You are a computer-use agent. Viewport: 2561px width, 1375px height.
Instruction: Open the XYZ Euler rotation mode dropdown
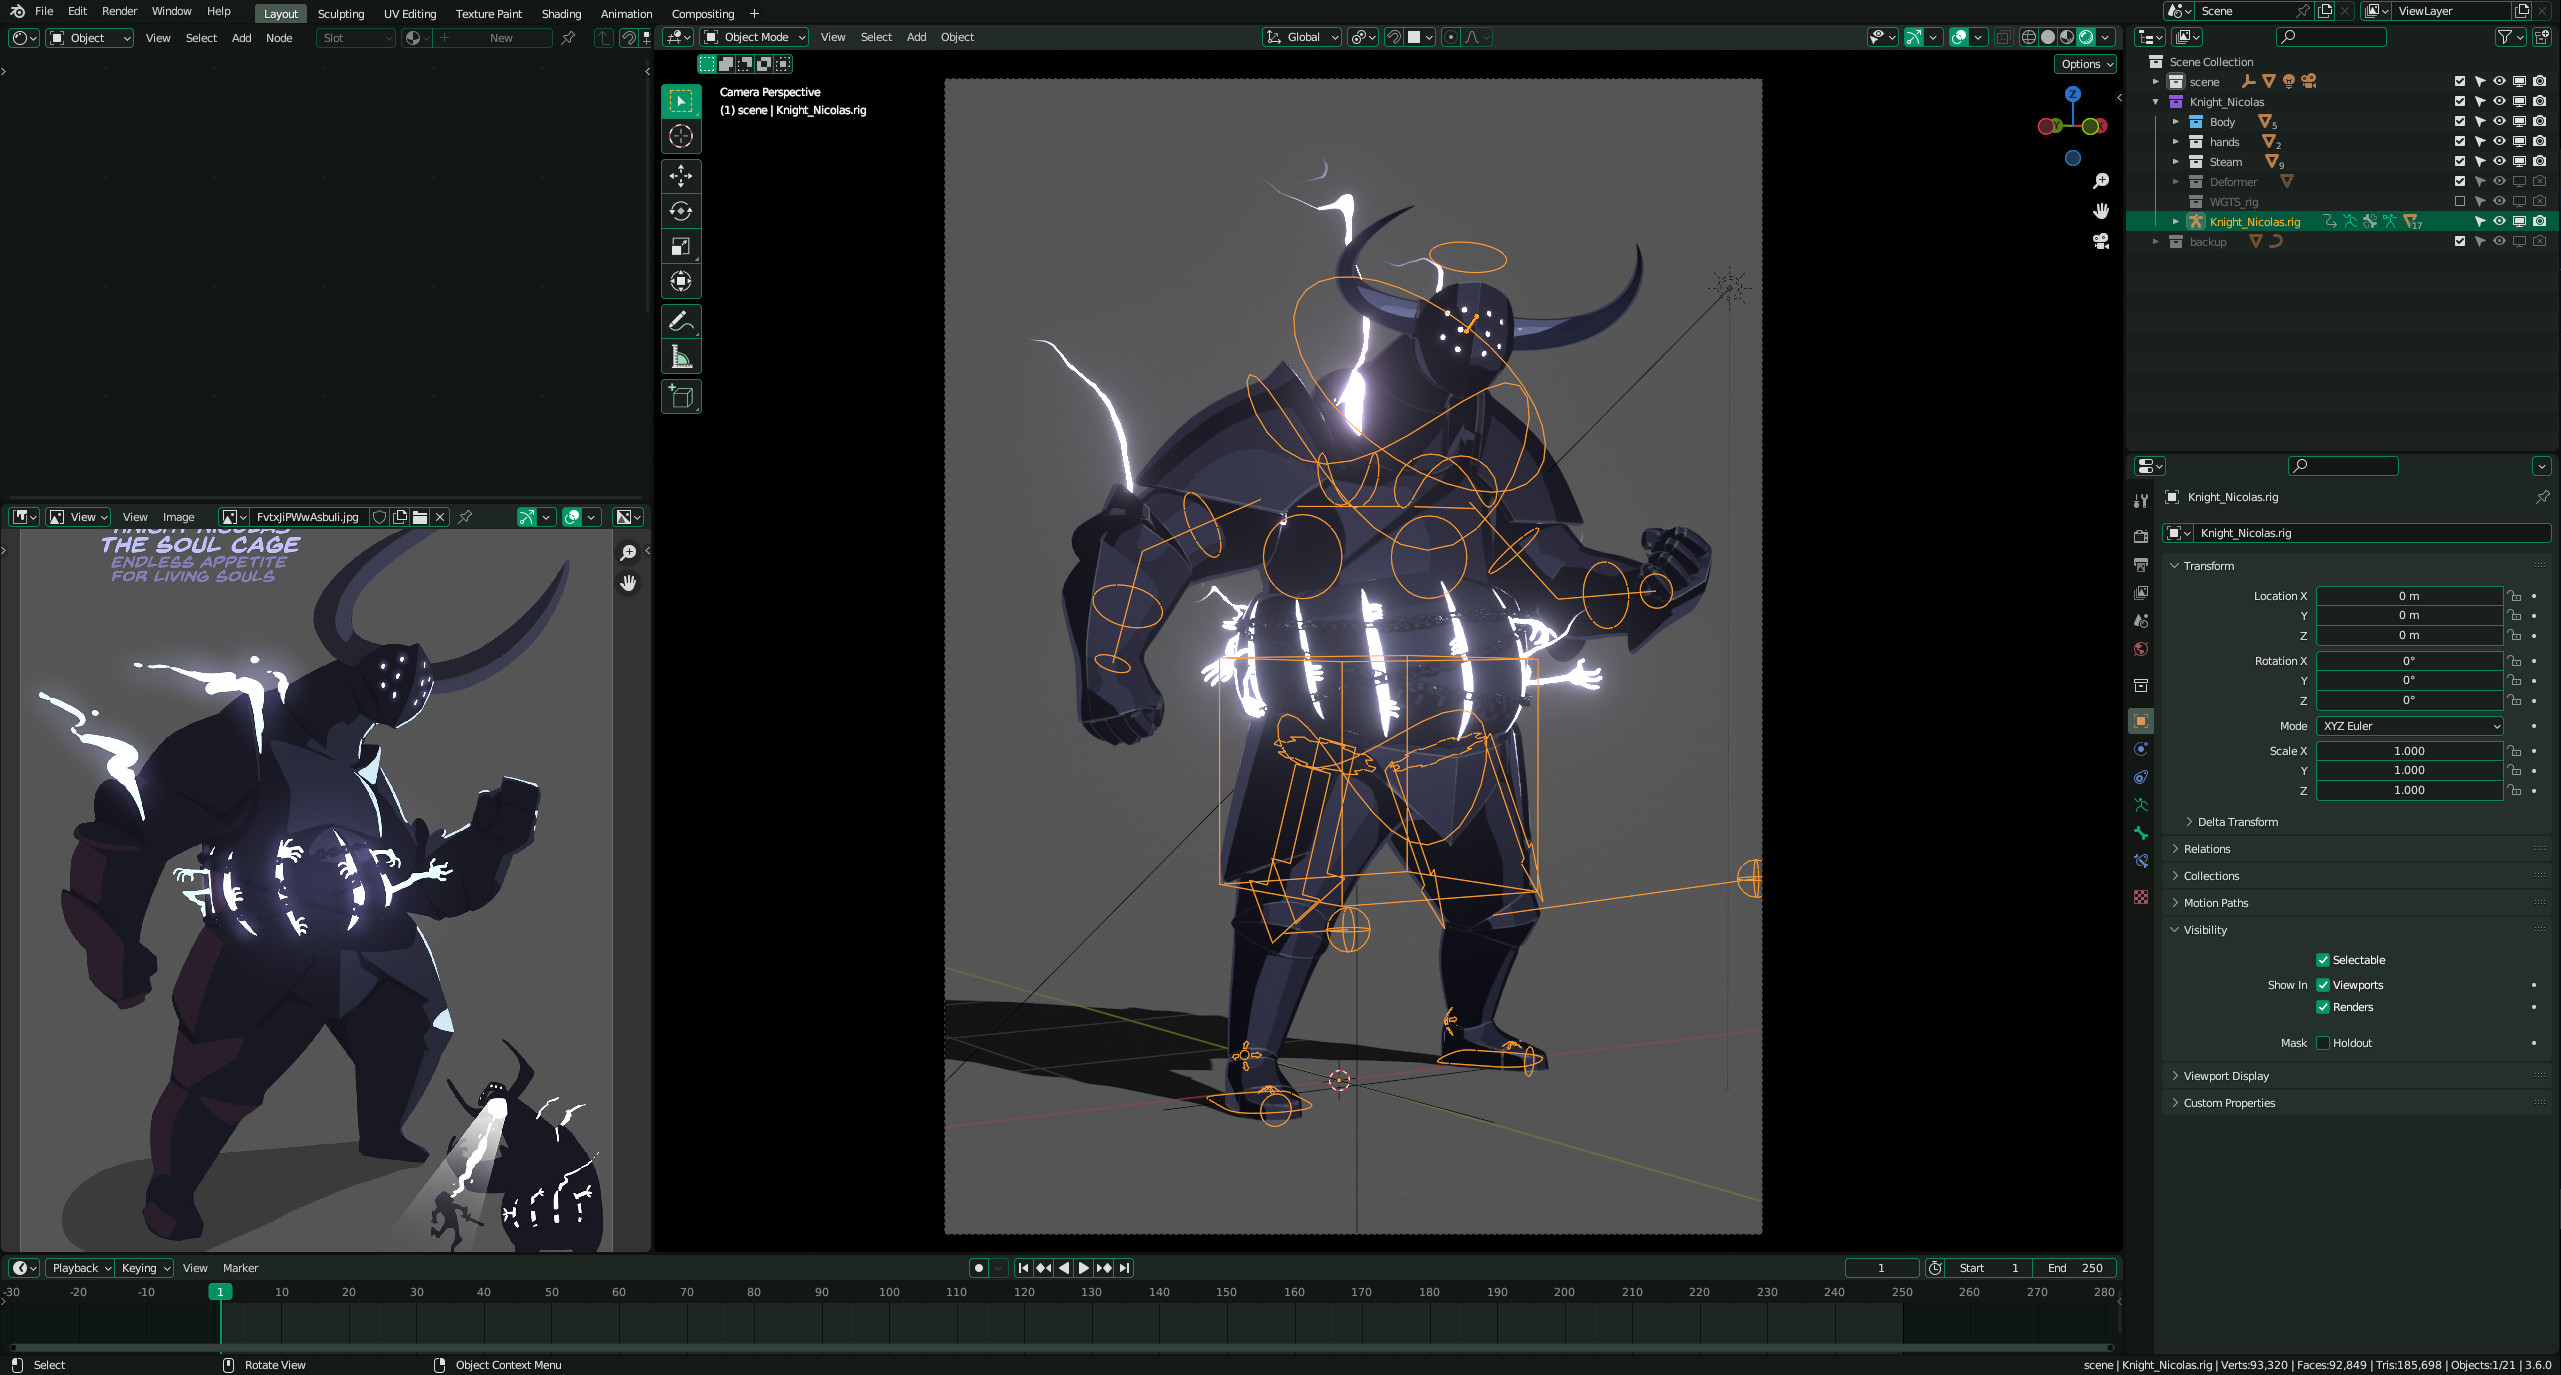coord(2409,726)
